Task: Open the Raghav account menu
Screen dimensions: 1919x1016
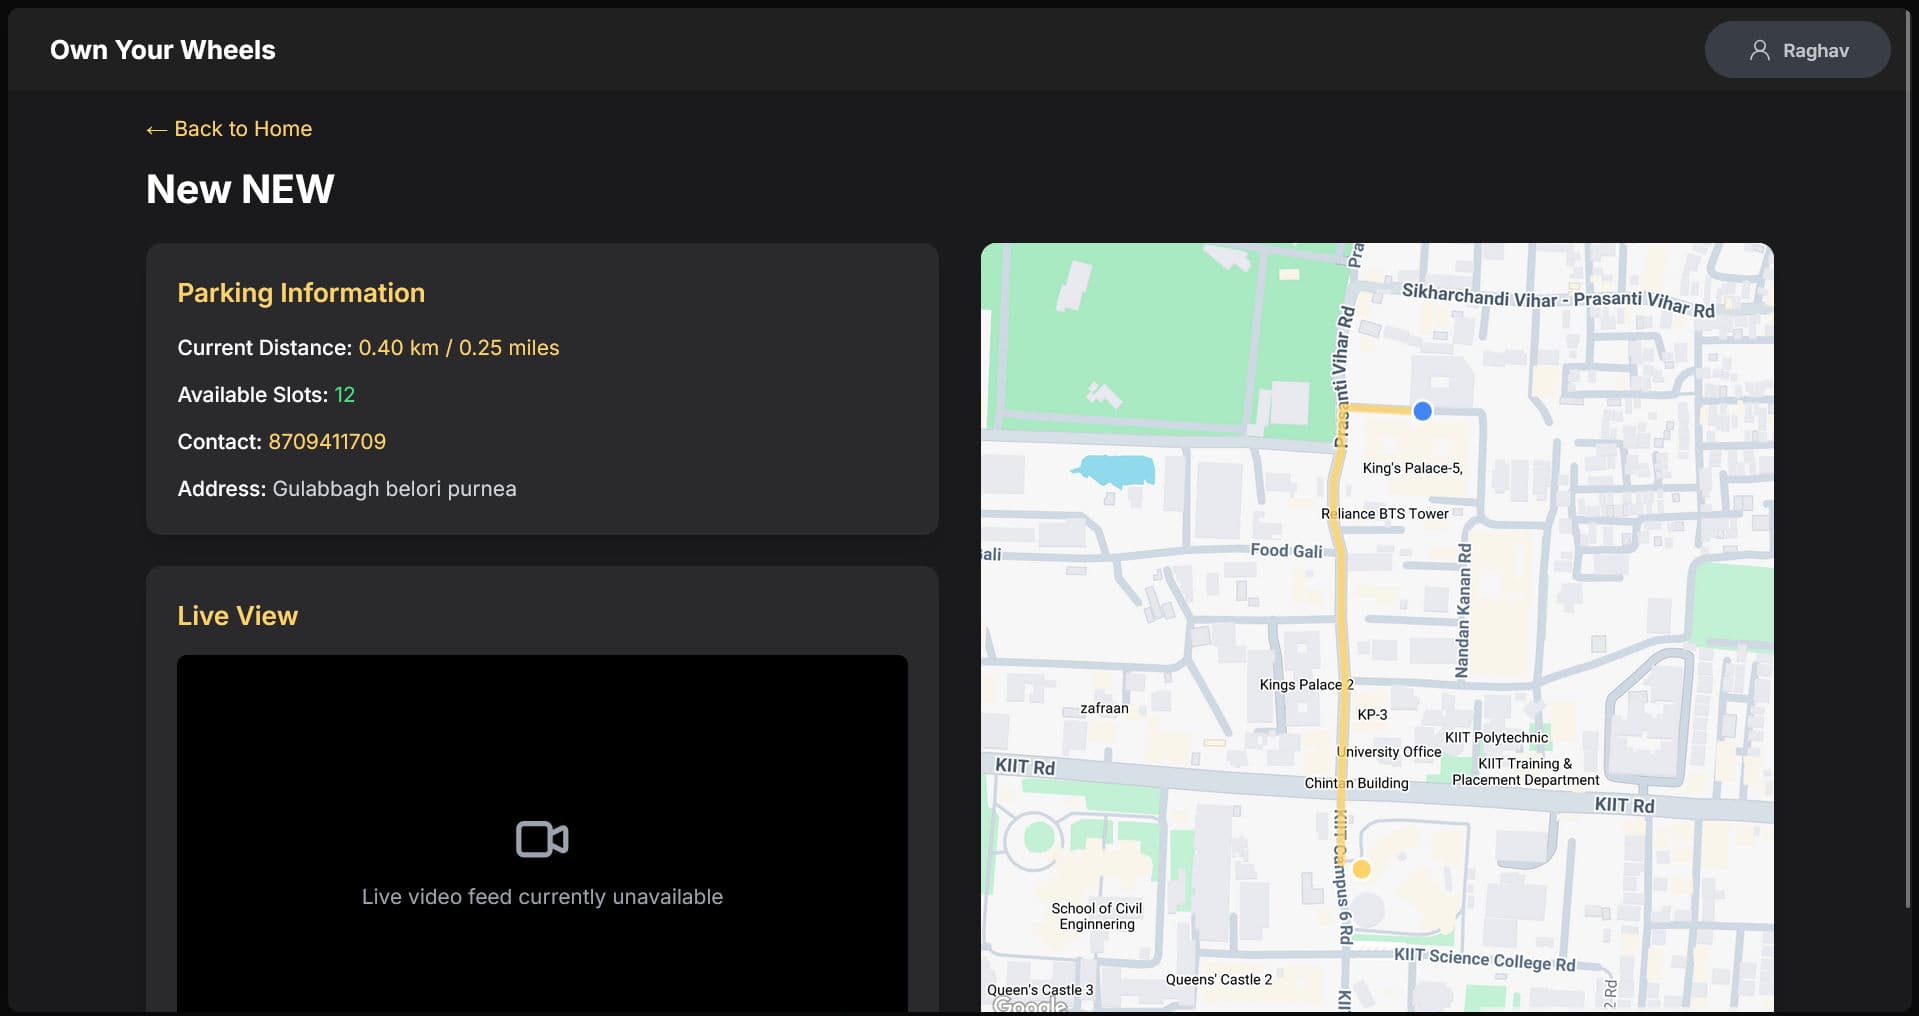Action: (x=1797, y=49)
